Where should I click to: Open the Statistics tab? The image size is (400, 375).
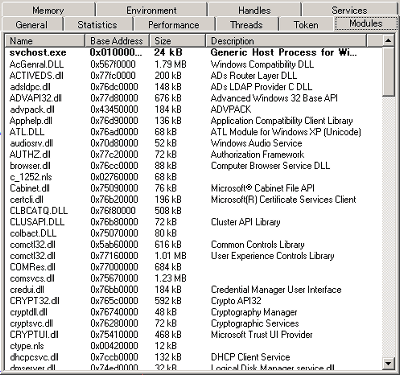[98, 24]
